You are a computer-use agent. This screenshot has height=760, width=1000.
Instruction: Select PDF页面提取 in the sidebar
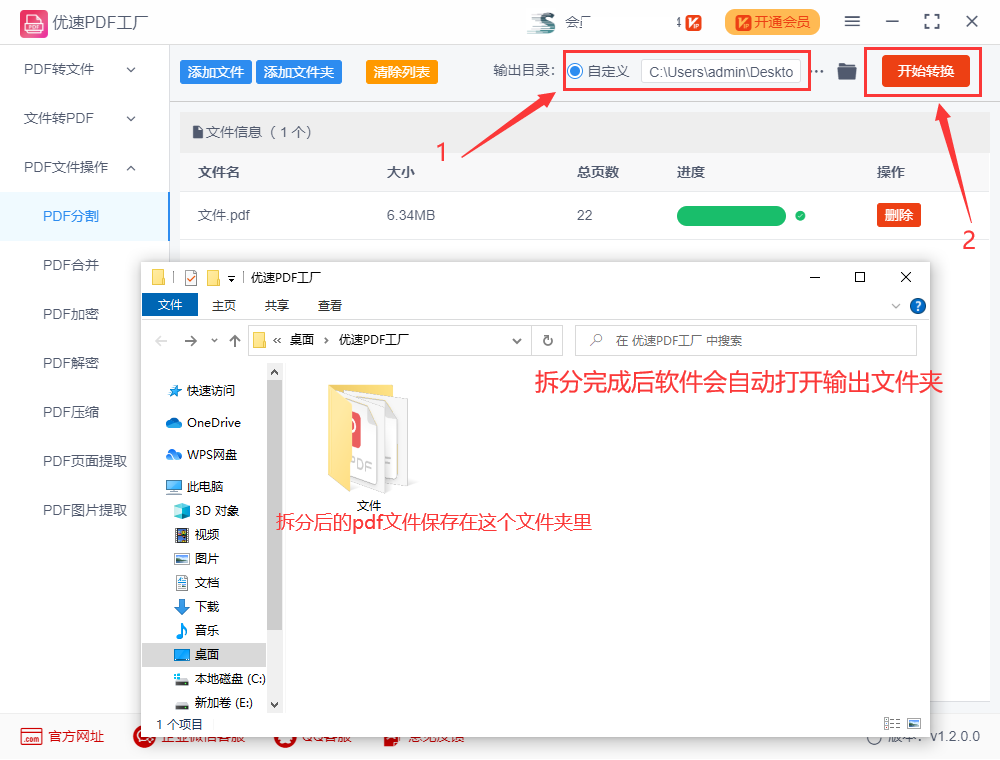point(84,462)
